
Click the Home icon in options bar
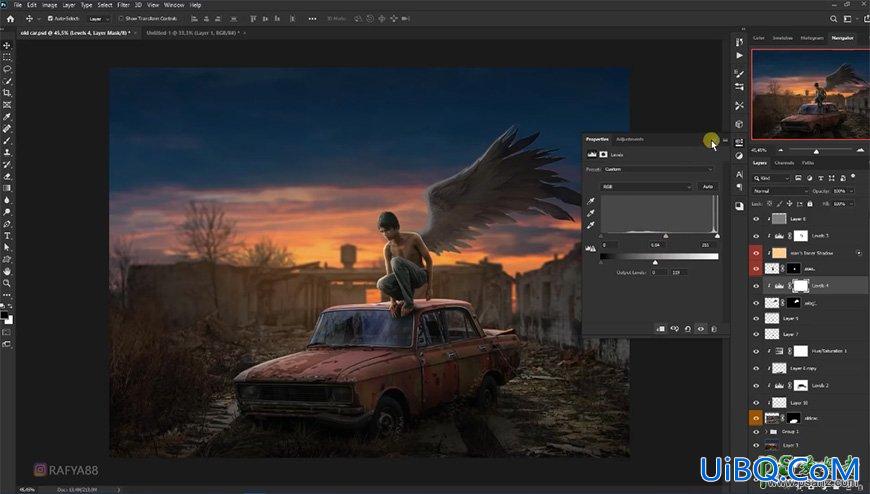tap(10, 18)
